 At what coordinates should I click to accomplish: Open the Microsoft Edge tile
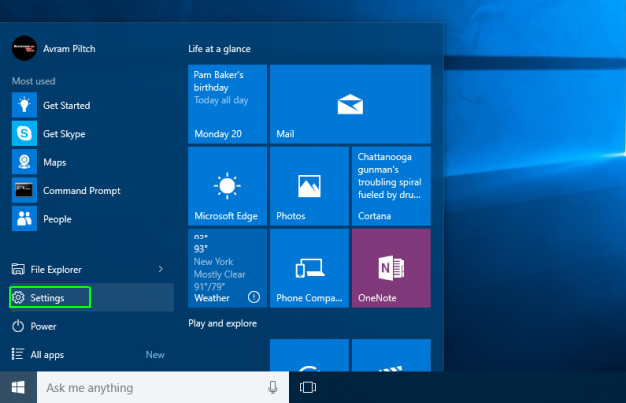227,186
